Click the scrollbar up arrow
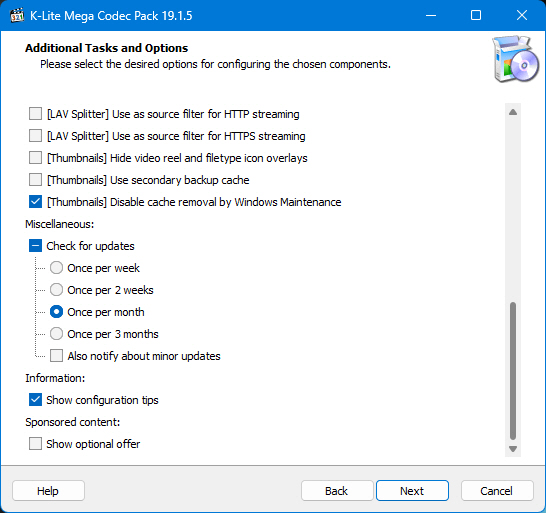 (x=513, y=112)
